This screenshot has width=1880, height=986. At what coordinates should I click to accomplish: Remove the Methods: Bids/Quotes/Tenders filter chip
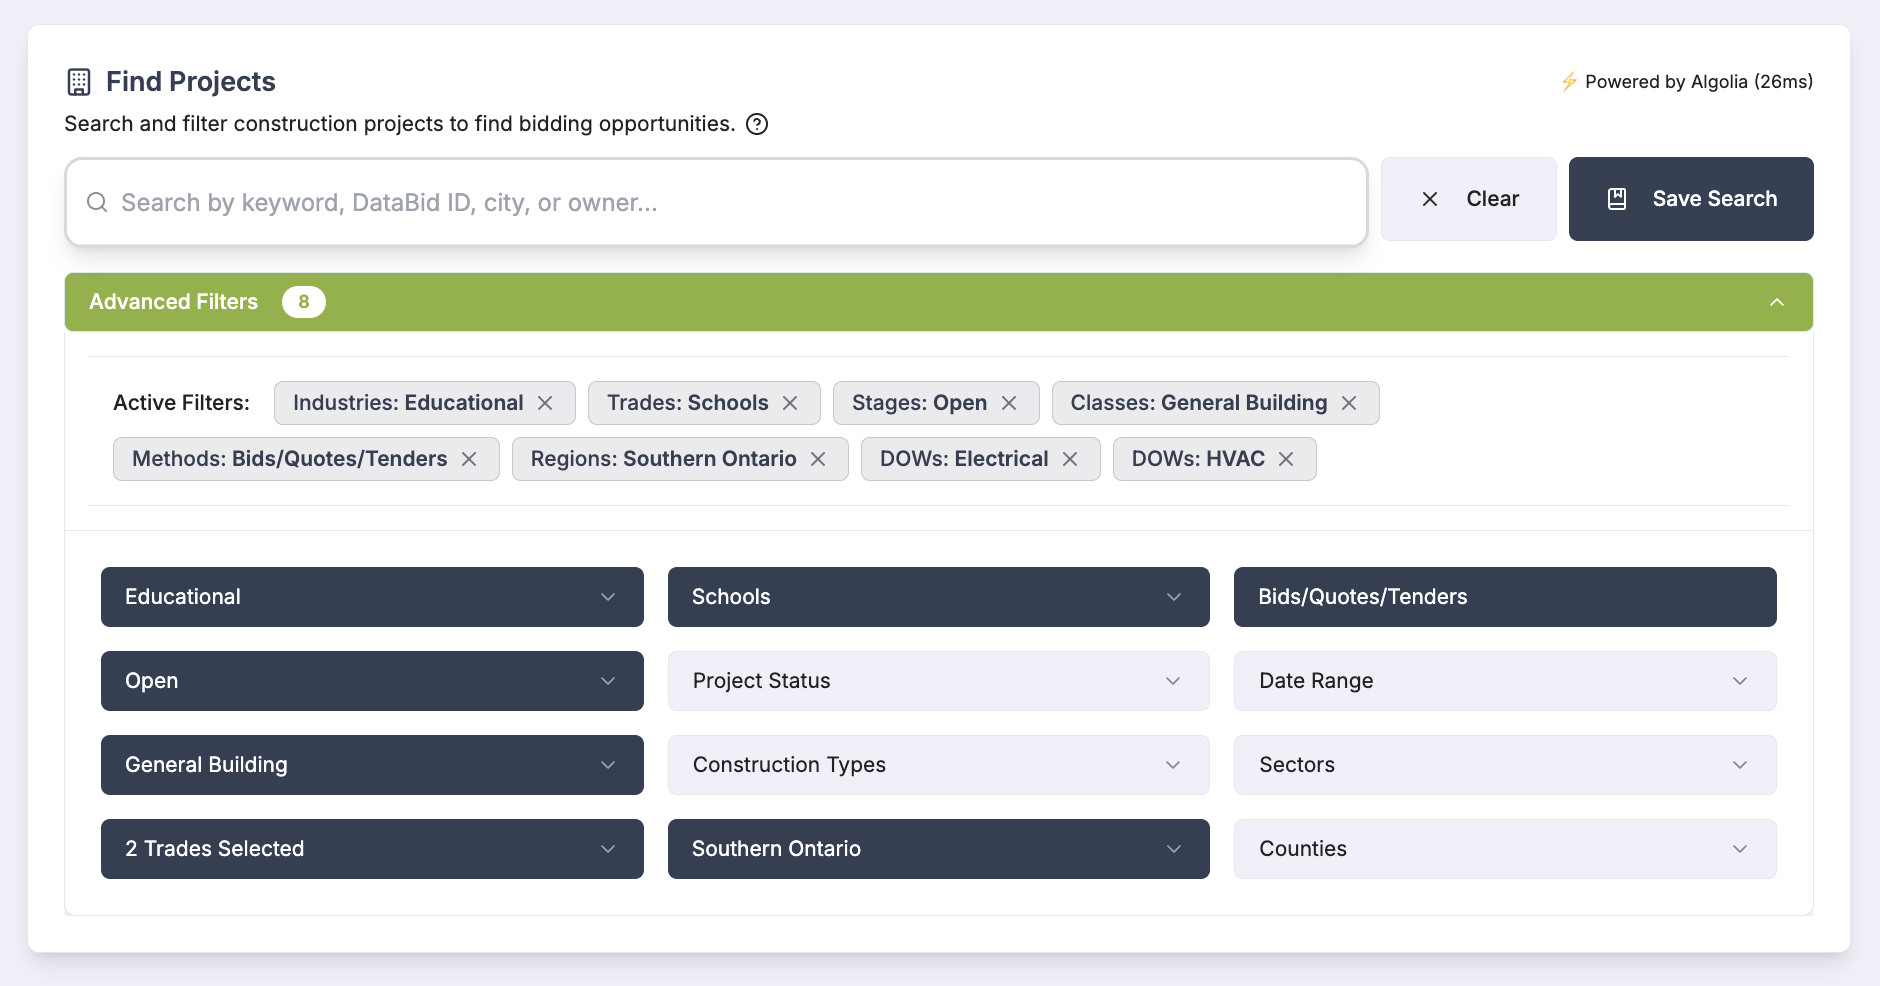click(469, 459)
